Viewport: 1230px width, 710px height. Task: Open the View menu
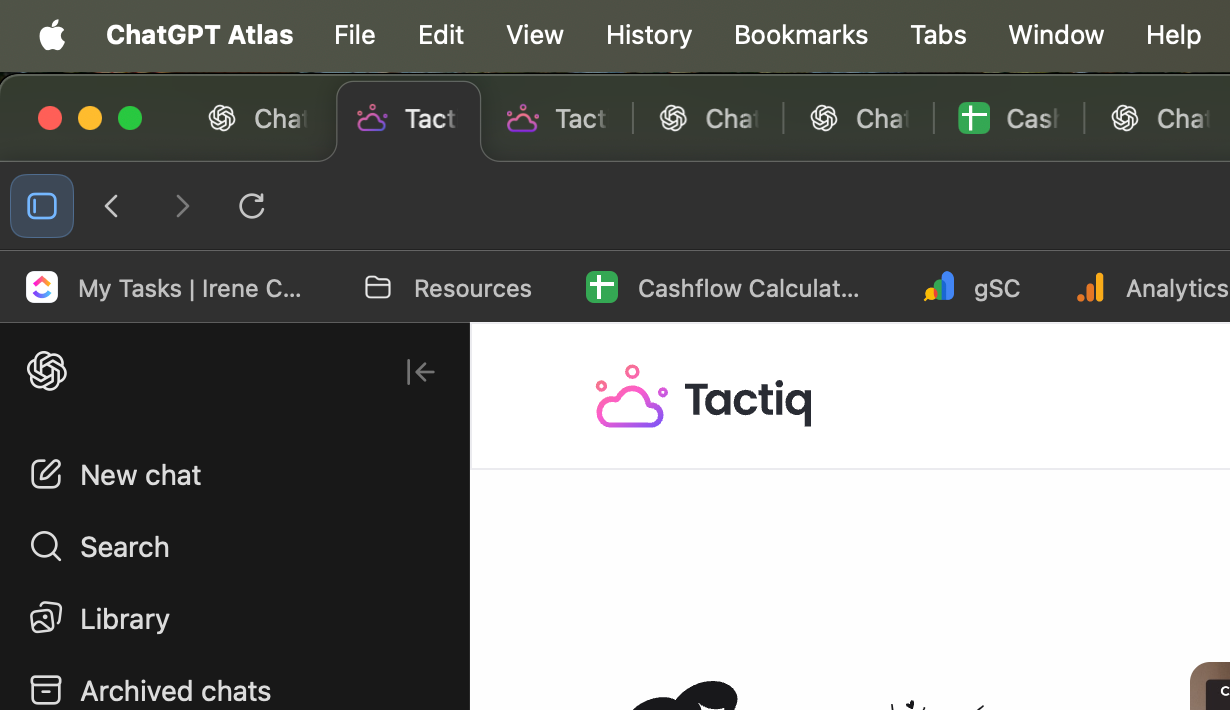(x=535, y=35)
